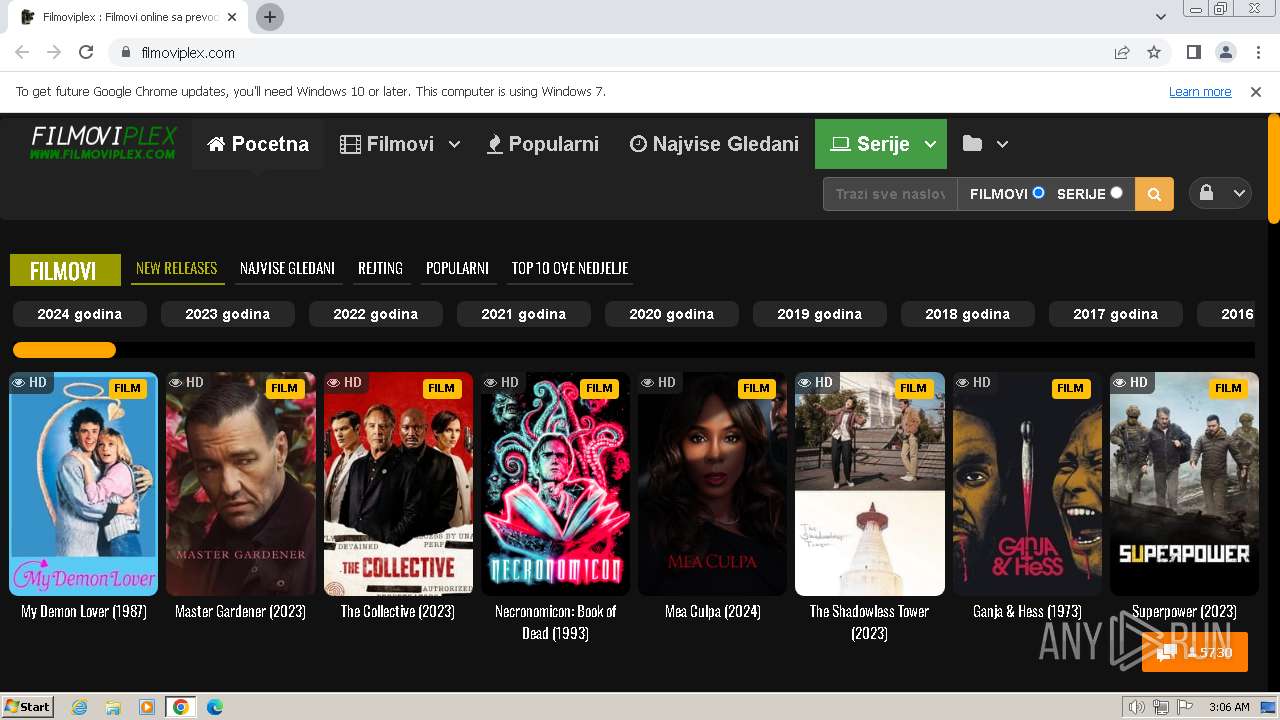Screen dimensions: 1280x720
Task: Select the SERIJE search radio button
Action: point(1116,193)
